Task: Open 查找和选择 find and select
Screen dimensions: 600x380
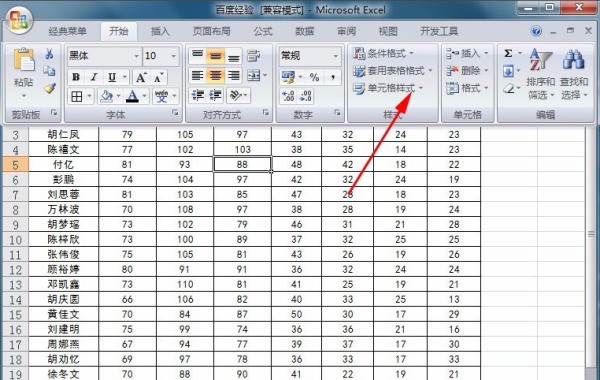Action: pyautogui.click(x=574, y=74)
